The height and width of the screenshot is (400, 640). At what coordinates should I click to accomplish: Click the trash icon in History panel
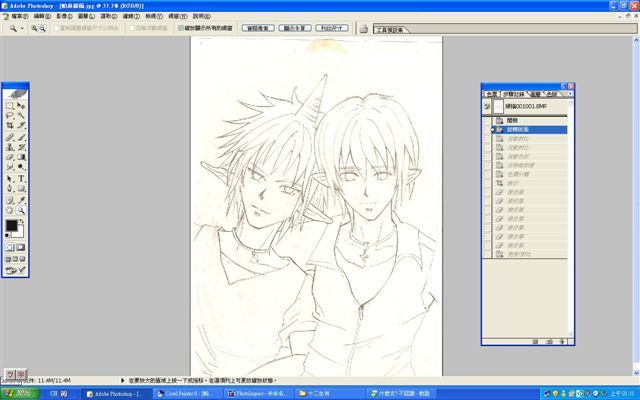pyautogui.click(x=562, y=342)
